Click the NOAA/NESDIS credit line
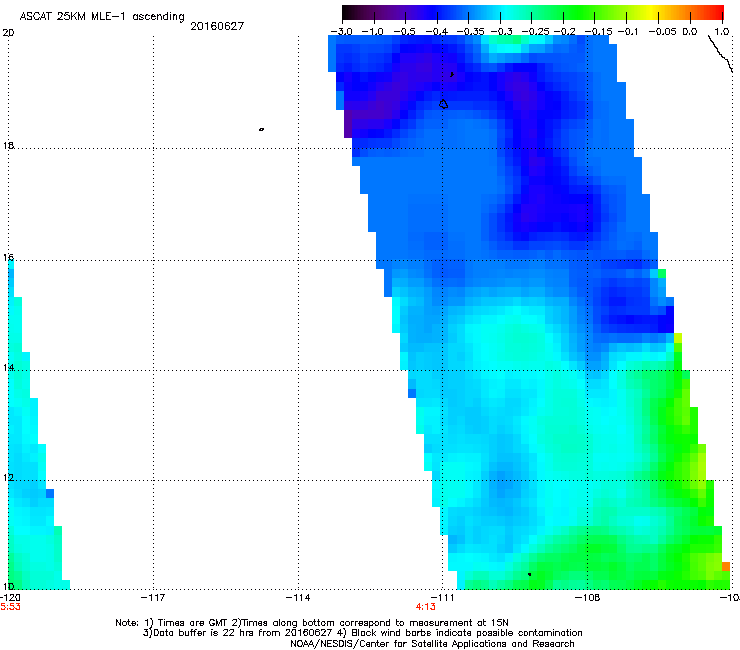 [x=432, y=644]
